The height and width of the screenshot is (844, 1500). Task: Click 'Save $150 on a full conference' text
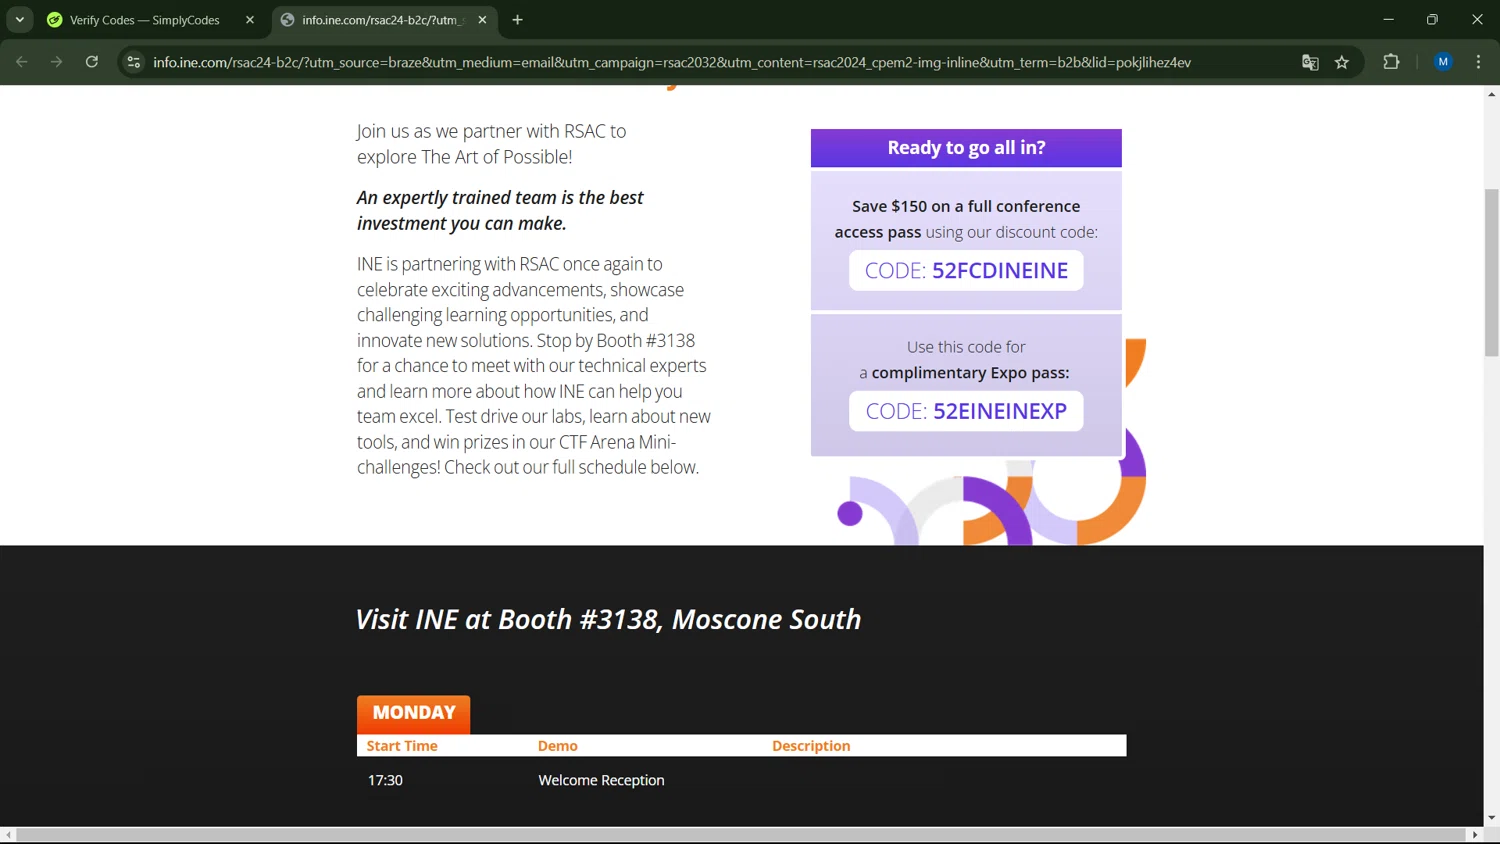coord(966,206)
